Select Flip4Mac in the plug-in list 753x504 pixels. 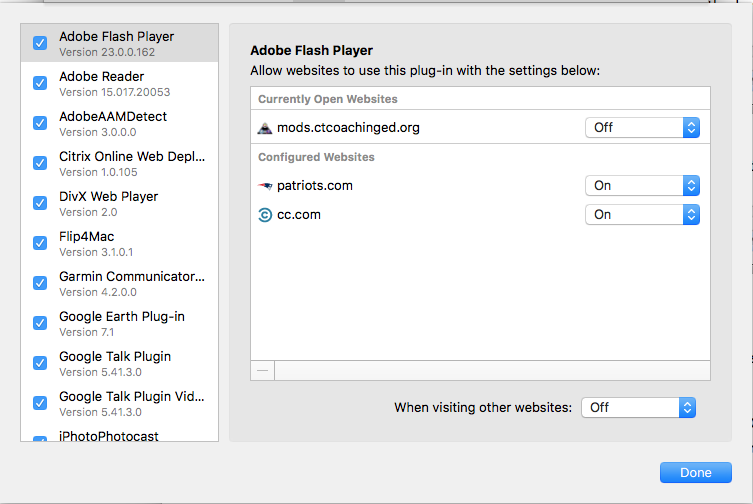[x=120, y=244]
